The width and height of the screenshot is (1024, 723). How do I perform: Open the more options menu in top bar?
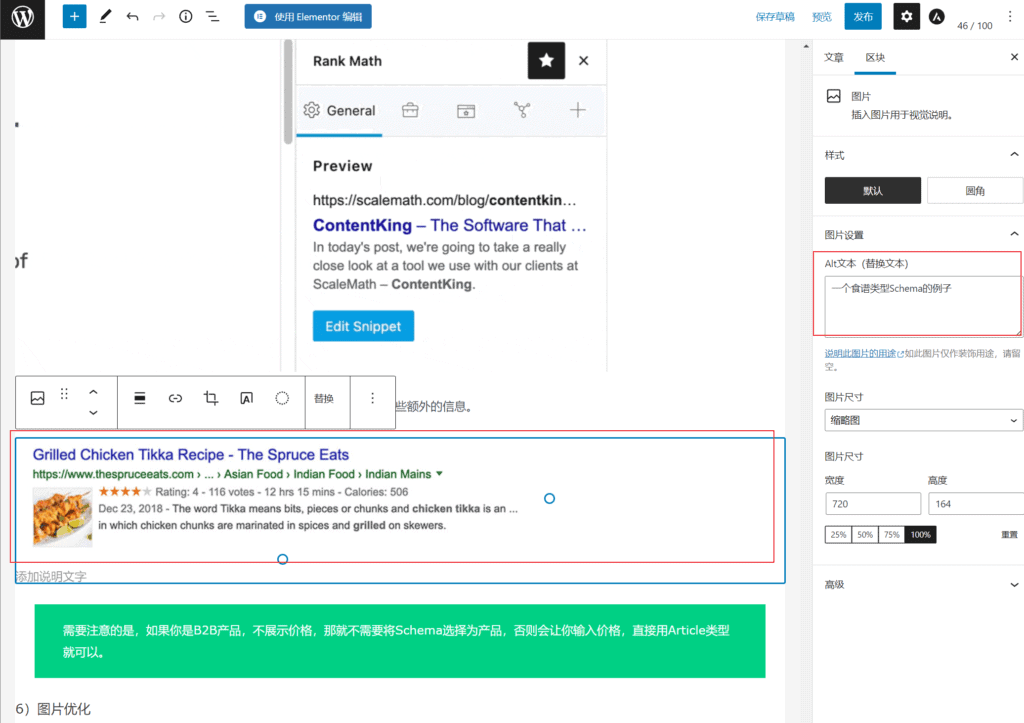tap(1010, 17)
